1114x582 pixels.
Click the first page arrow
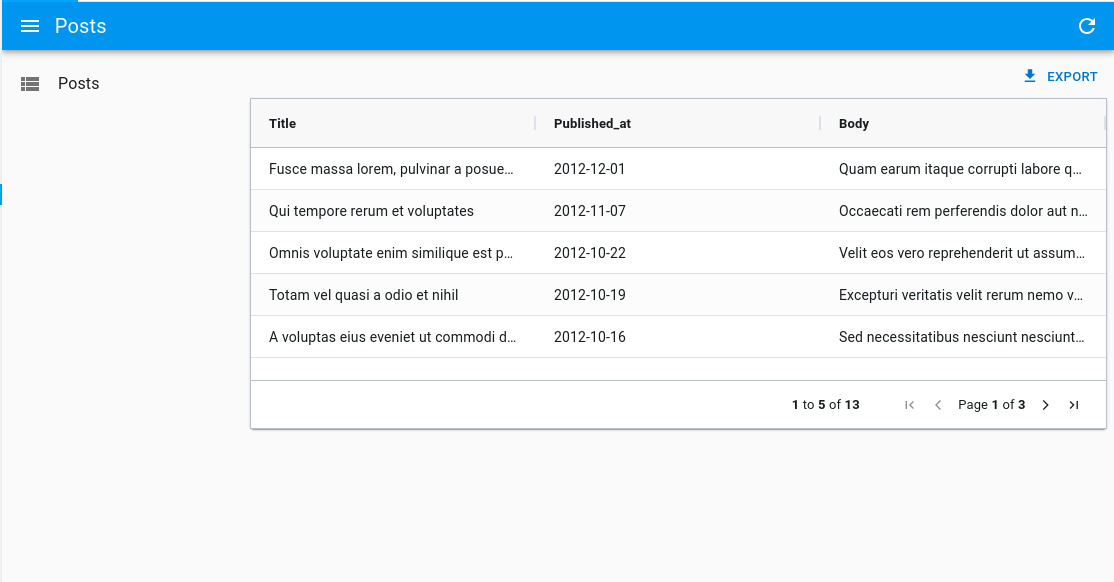tap(909, 405)
